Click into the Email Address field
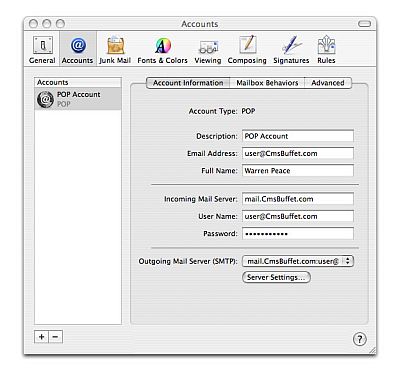400x376 pixels. [x=298, y=153]
